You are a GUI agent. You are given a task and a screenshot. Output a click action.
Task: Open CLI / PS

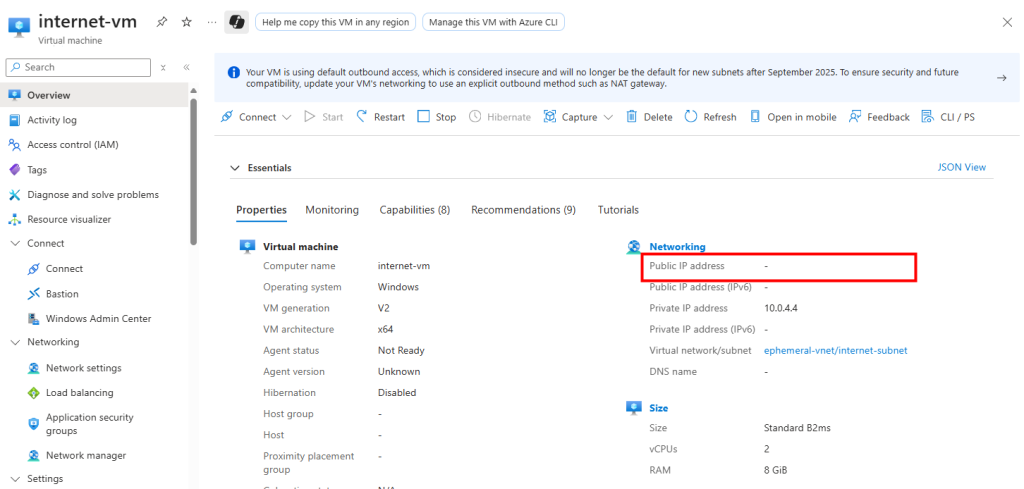pos(948,117)
